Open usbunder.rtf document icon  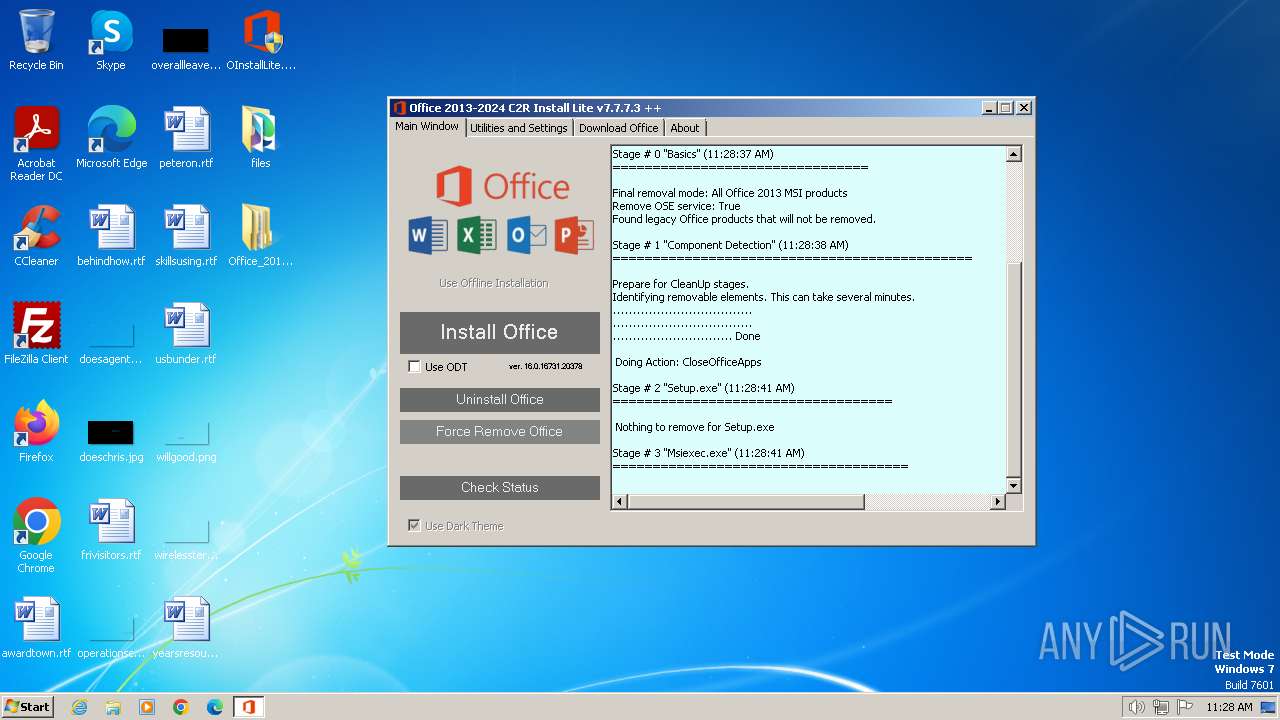pyautogui.click(x=186, y=333)
